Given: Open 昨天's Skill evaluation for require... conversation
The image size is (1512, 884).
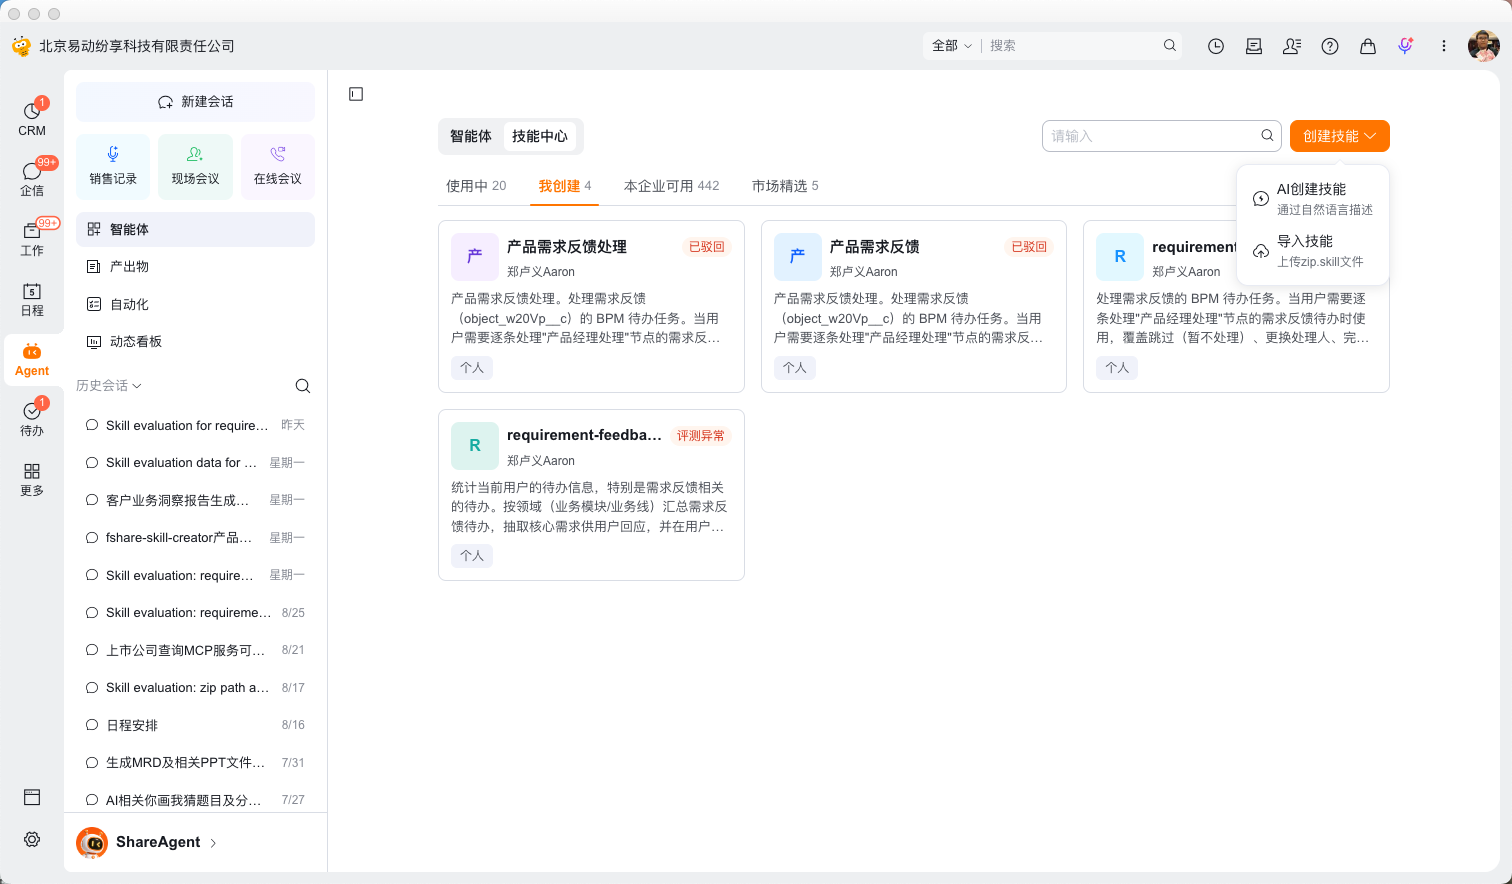Looking at the screenshot, I should 195,425.
